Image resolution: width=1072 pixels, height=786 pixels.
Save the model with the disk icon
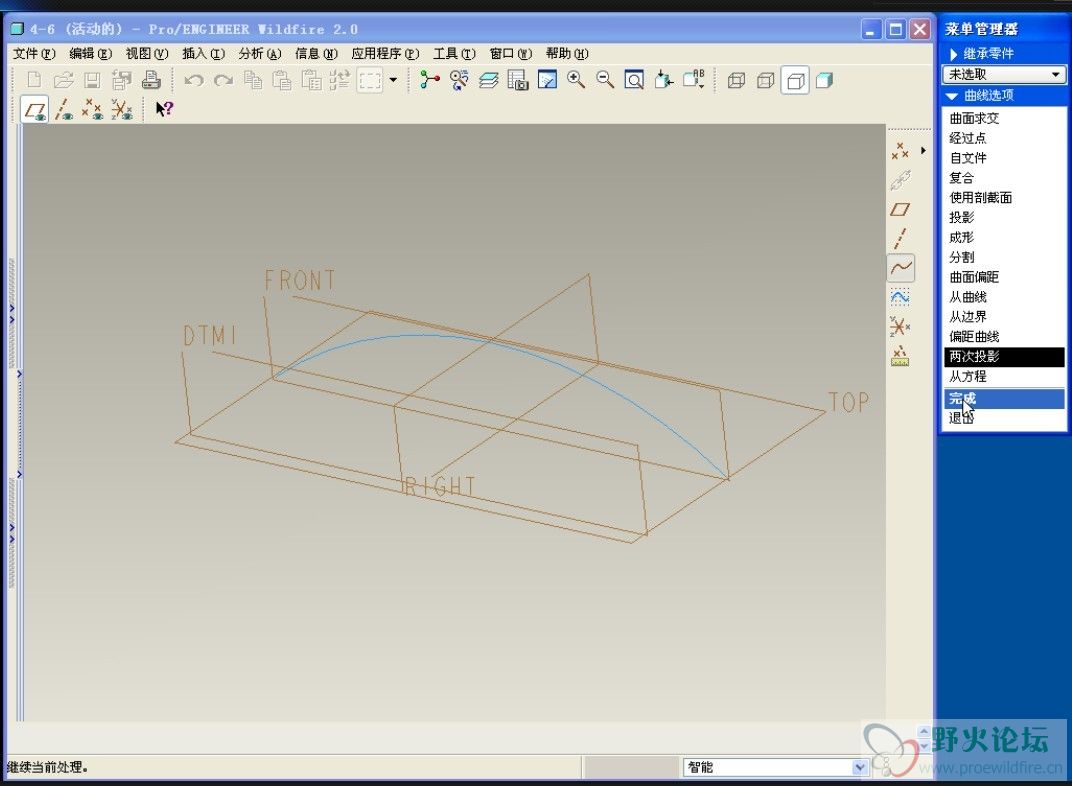(92, 80)
